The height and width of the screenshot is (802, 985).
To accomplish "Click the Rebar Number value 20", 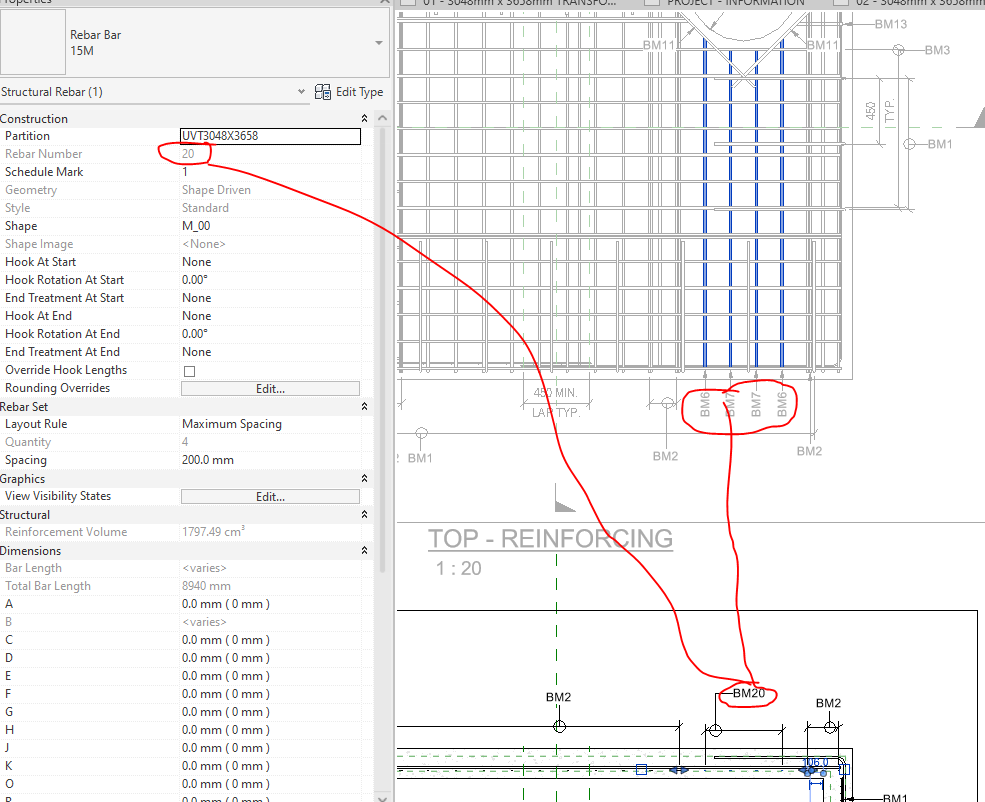I will tap(188, 154).
